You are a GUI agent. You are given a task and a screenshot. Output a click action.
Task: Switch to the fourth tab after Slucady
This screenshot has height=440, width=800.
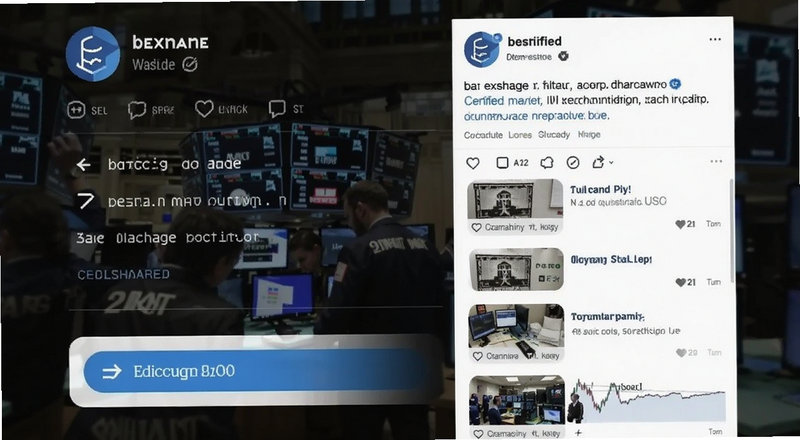click(x=589, y=135)
